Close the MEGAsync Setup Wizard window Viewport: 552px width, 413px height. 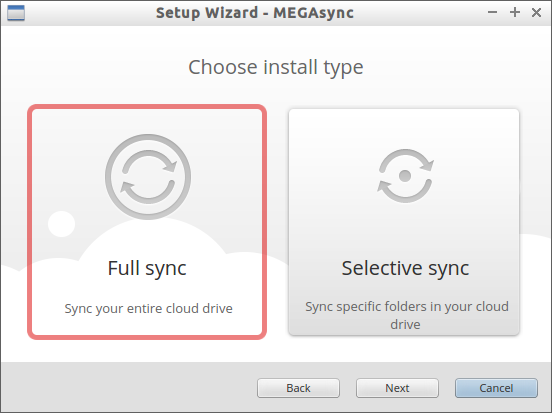(x=537, y=13)
